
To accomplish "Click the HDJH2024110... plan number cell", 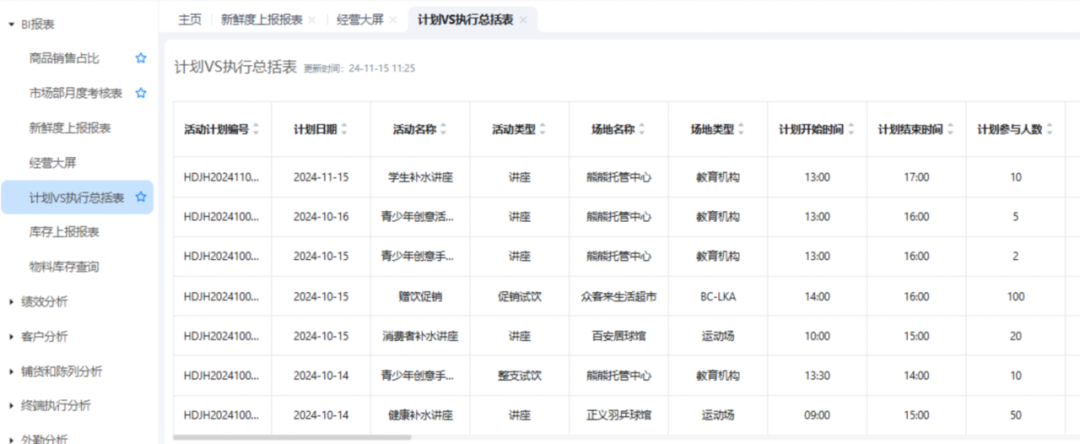I will (222, 177).
